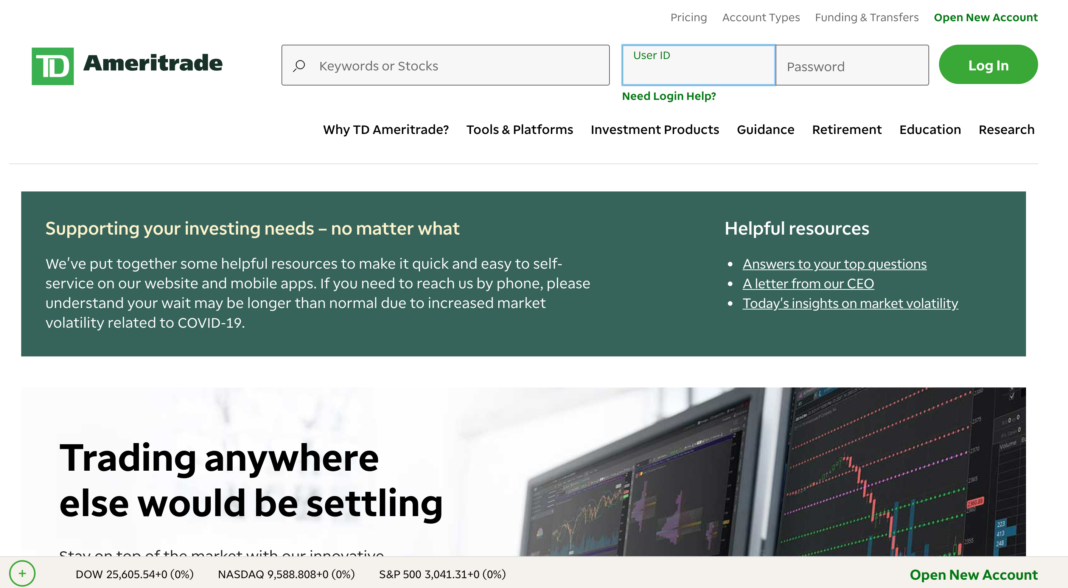
Task: Select the Education menu item
Action: click(x=929, y=129)
